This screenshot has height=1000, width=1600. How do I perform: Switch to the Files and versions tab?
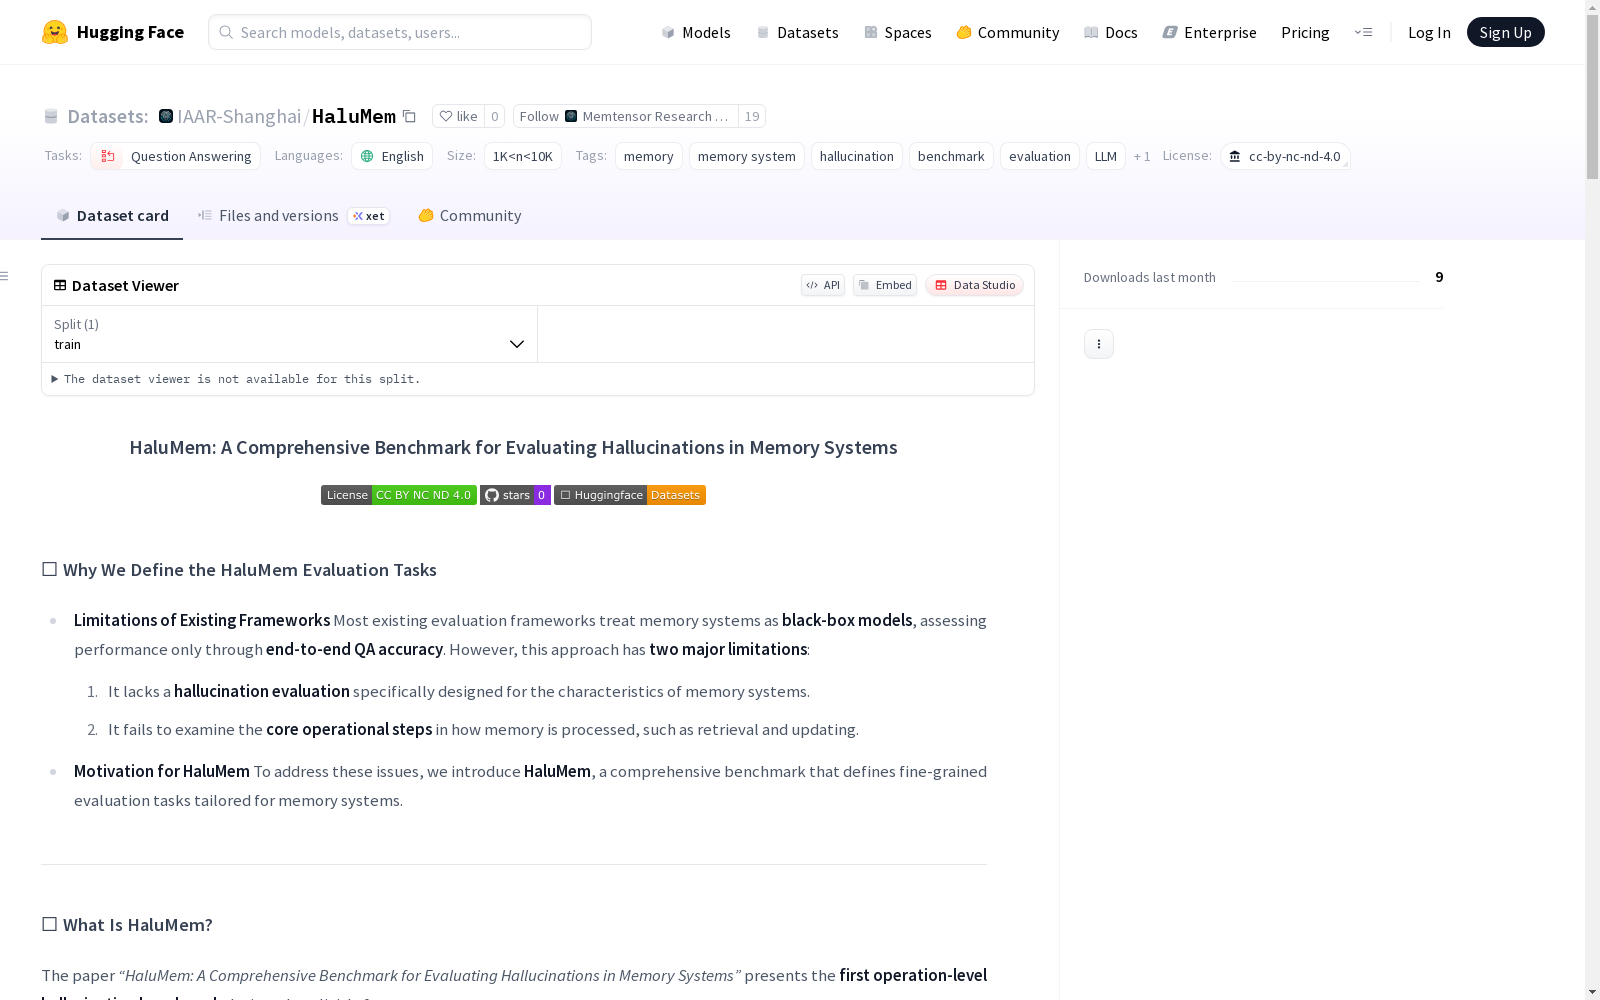pyautogui.click(x=293, y=216)
